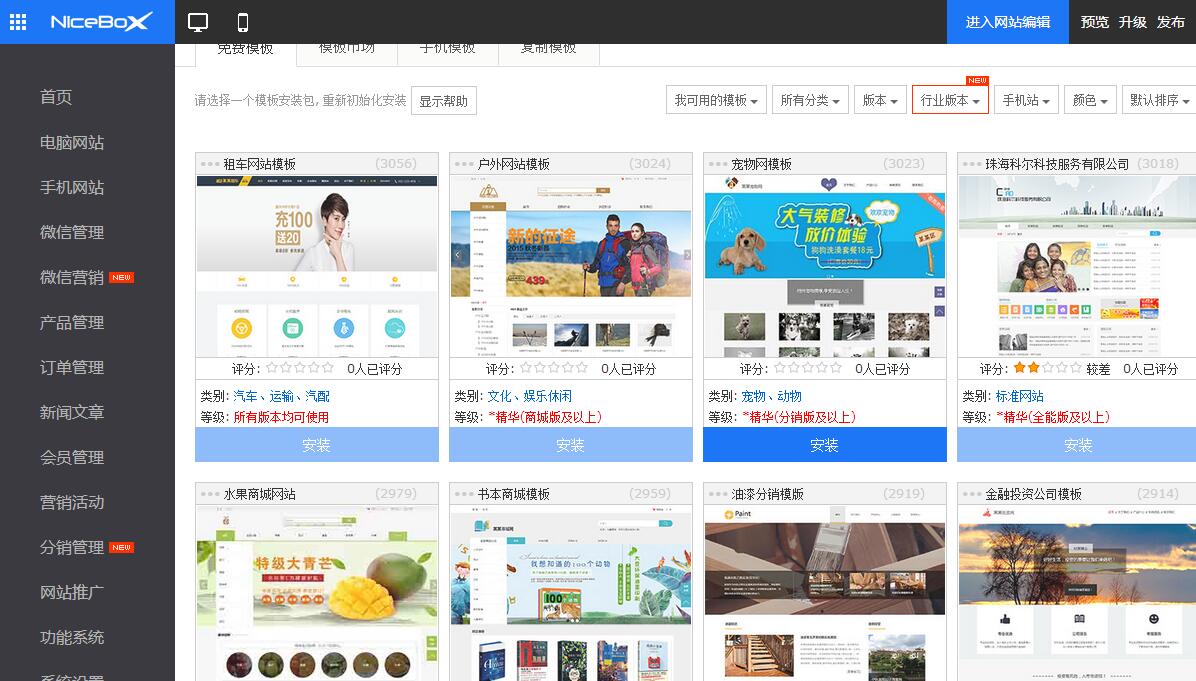Open 版本 dropdown

[x=879, y=100]
